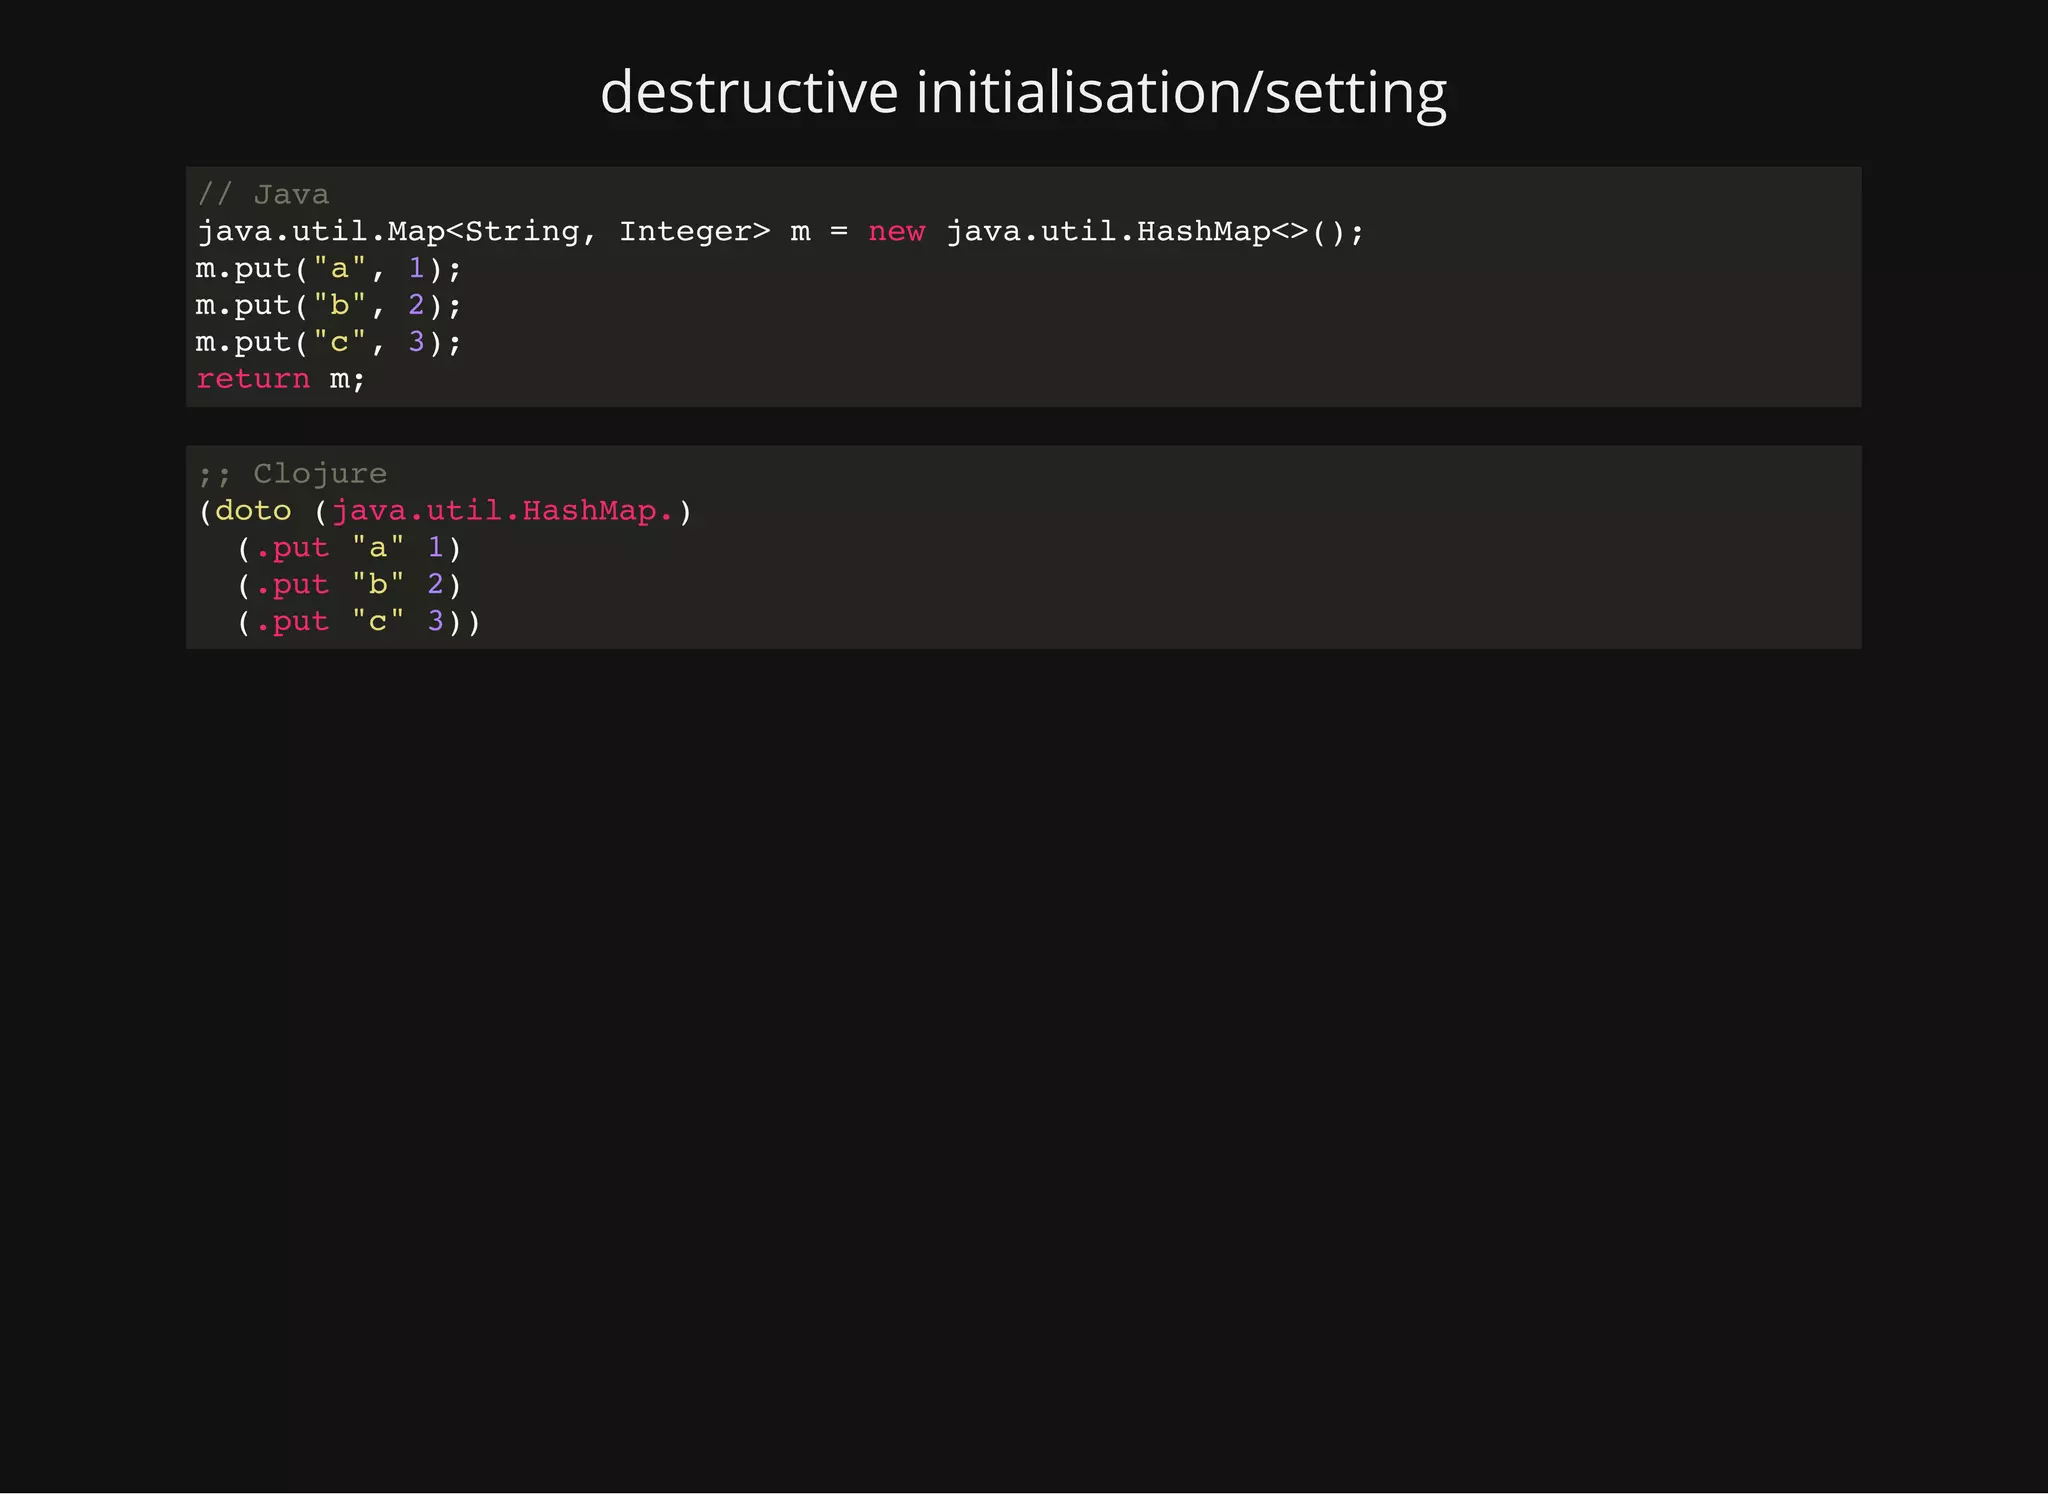This screenshot has height=1494, width=2048.
Task: Click the '(doto (java.util.HashMap.)' line
Action: click(x=445, y=511)
